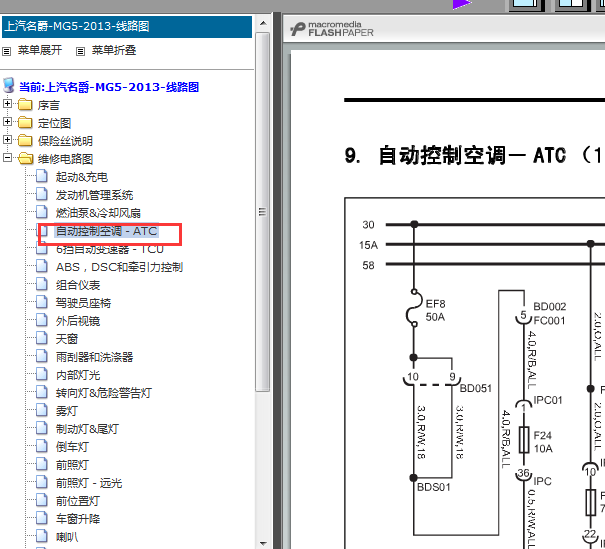Open the 组合仪表 diagram

tap(78, 285)
